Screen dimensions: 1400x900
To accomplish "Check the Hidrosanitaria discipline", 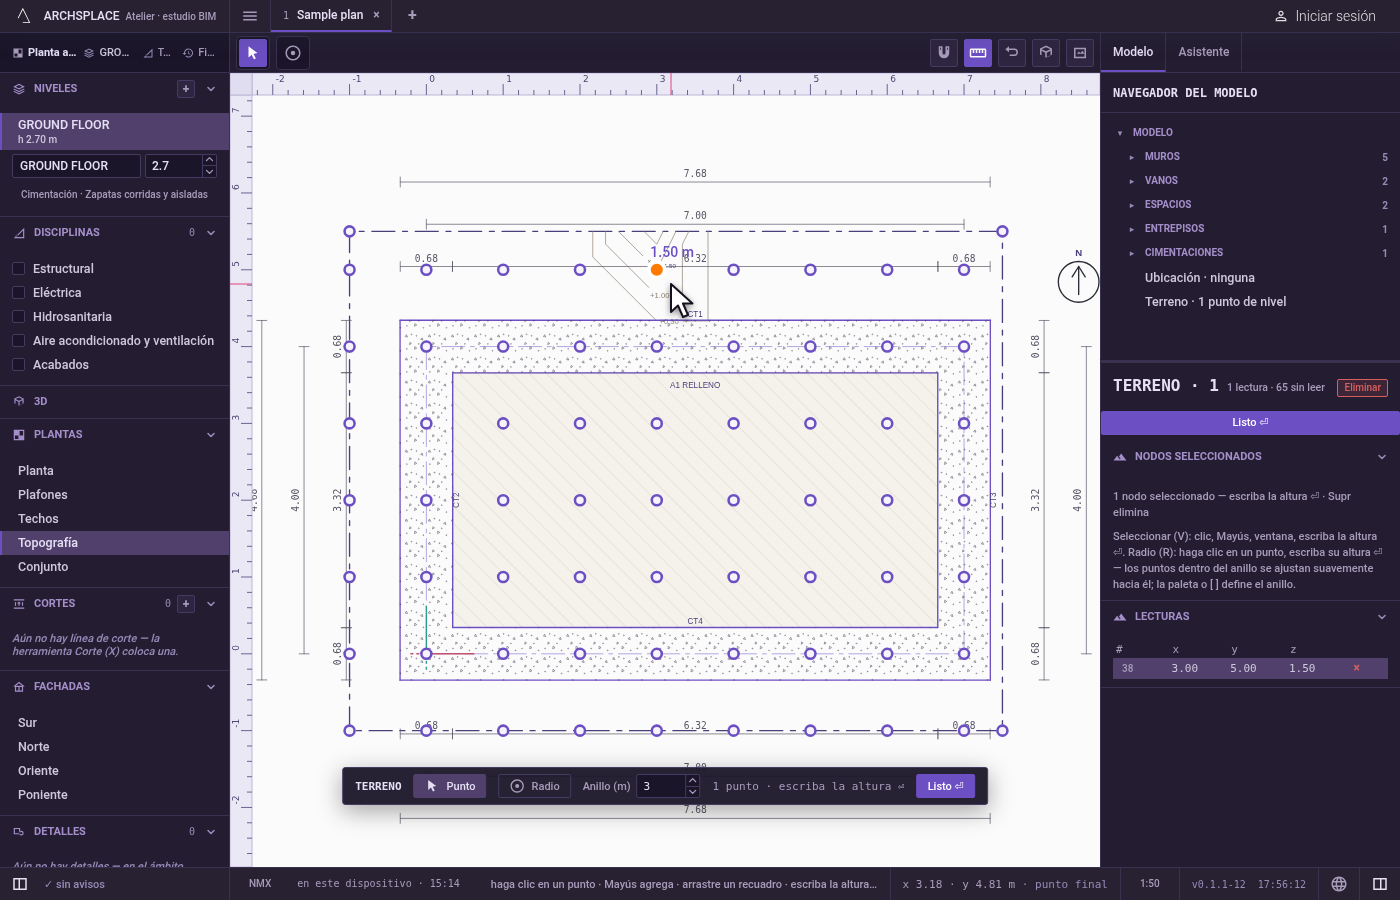I will click(x=18, y=317).
